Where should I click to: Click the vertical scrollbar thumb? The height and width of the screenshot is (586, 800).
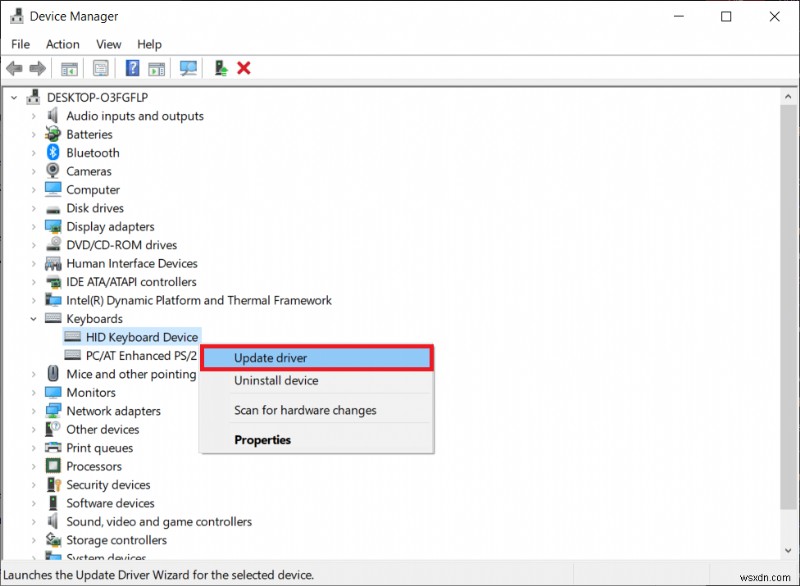[x=788, y=307]
